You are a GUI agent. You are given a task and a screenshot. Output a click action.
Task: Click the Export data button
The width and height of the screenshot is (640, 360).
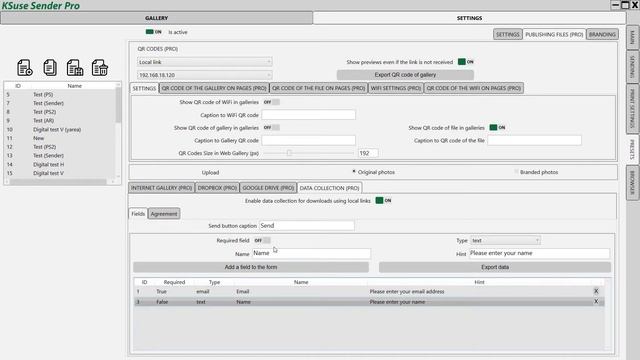pos(495,267)
